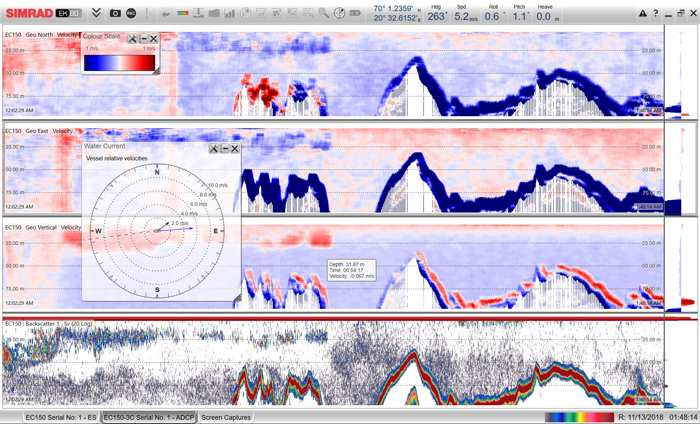Image resolution: width=700 pixels, height=424 pixels.
Task: Click the 11/13/2018 date in status bar
Action: pyautogui.click(x=645, y=417)
